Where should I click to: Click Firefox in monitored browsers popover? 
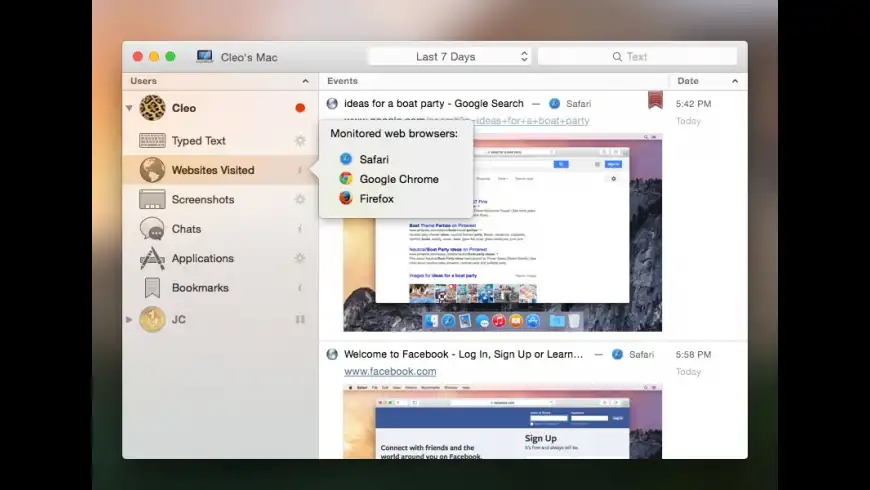click(x=377, y=199)
